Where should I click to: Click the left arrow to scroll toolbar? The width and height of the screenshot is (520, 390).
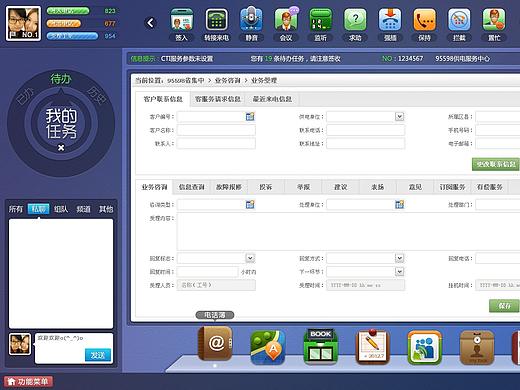(150, 23)
